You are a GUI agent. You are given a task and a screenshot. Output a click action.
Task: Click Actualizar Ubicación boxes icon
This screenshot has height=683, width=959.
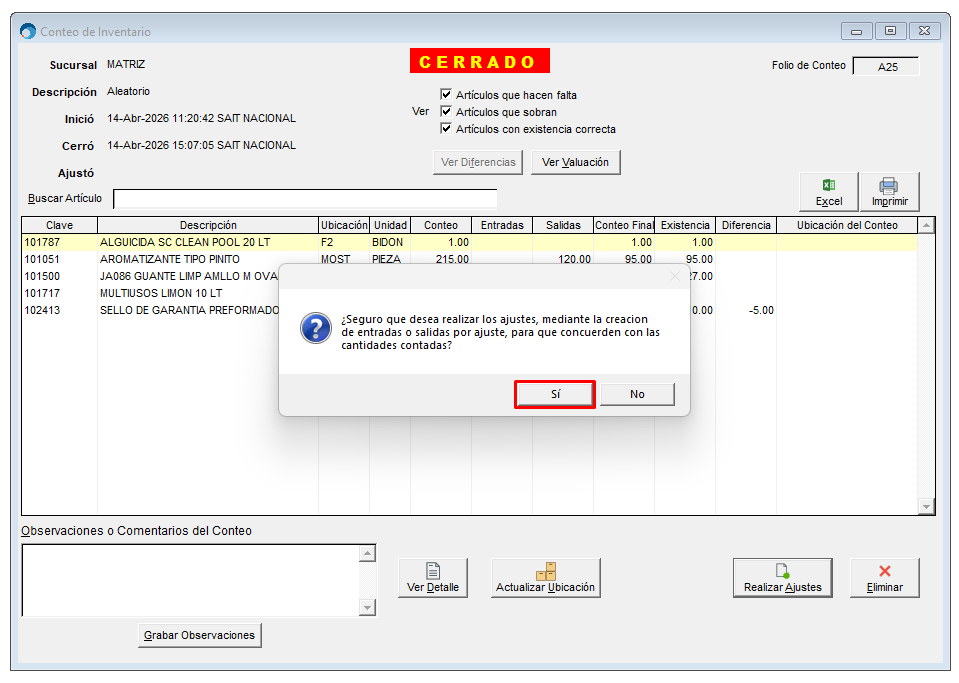pyautogui.click(x=545, y=571)
